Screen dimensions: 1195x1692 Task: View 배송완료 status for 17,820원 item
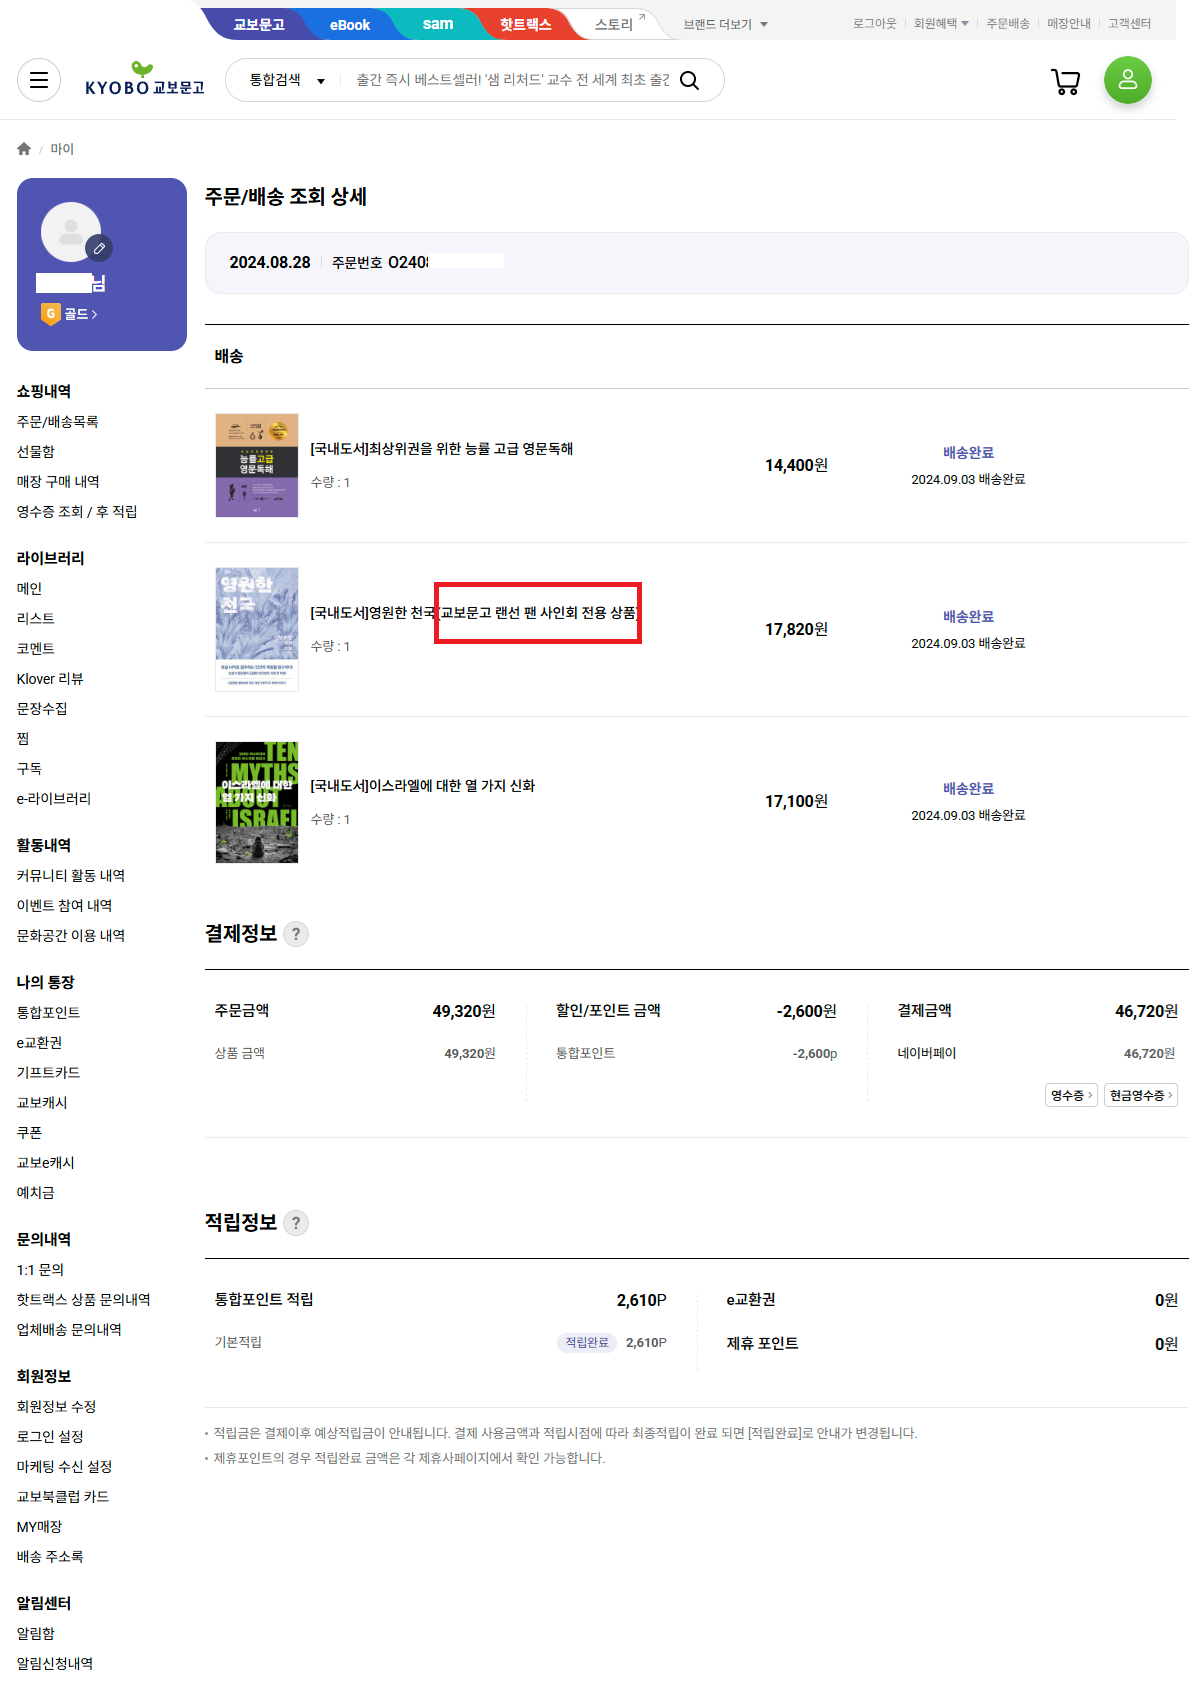(968, 616)
